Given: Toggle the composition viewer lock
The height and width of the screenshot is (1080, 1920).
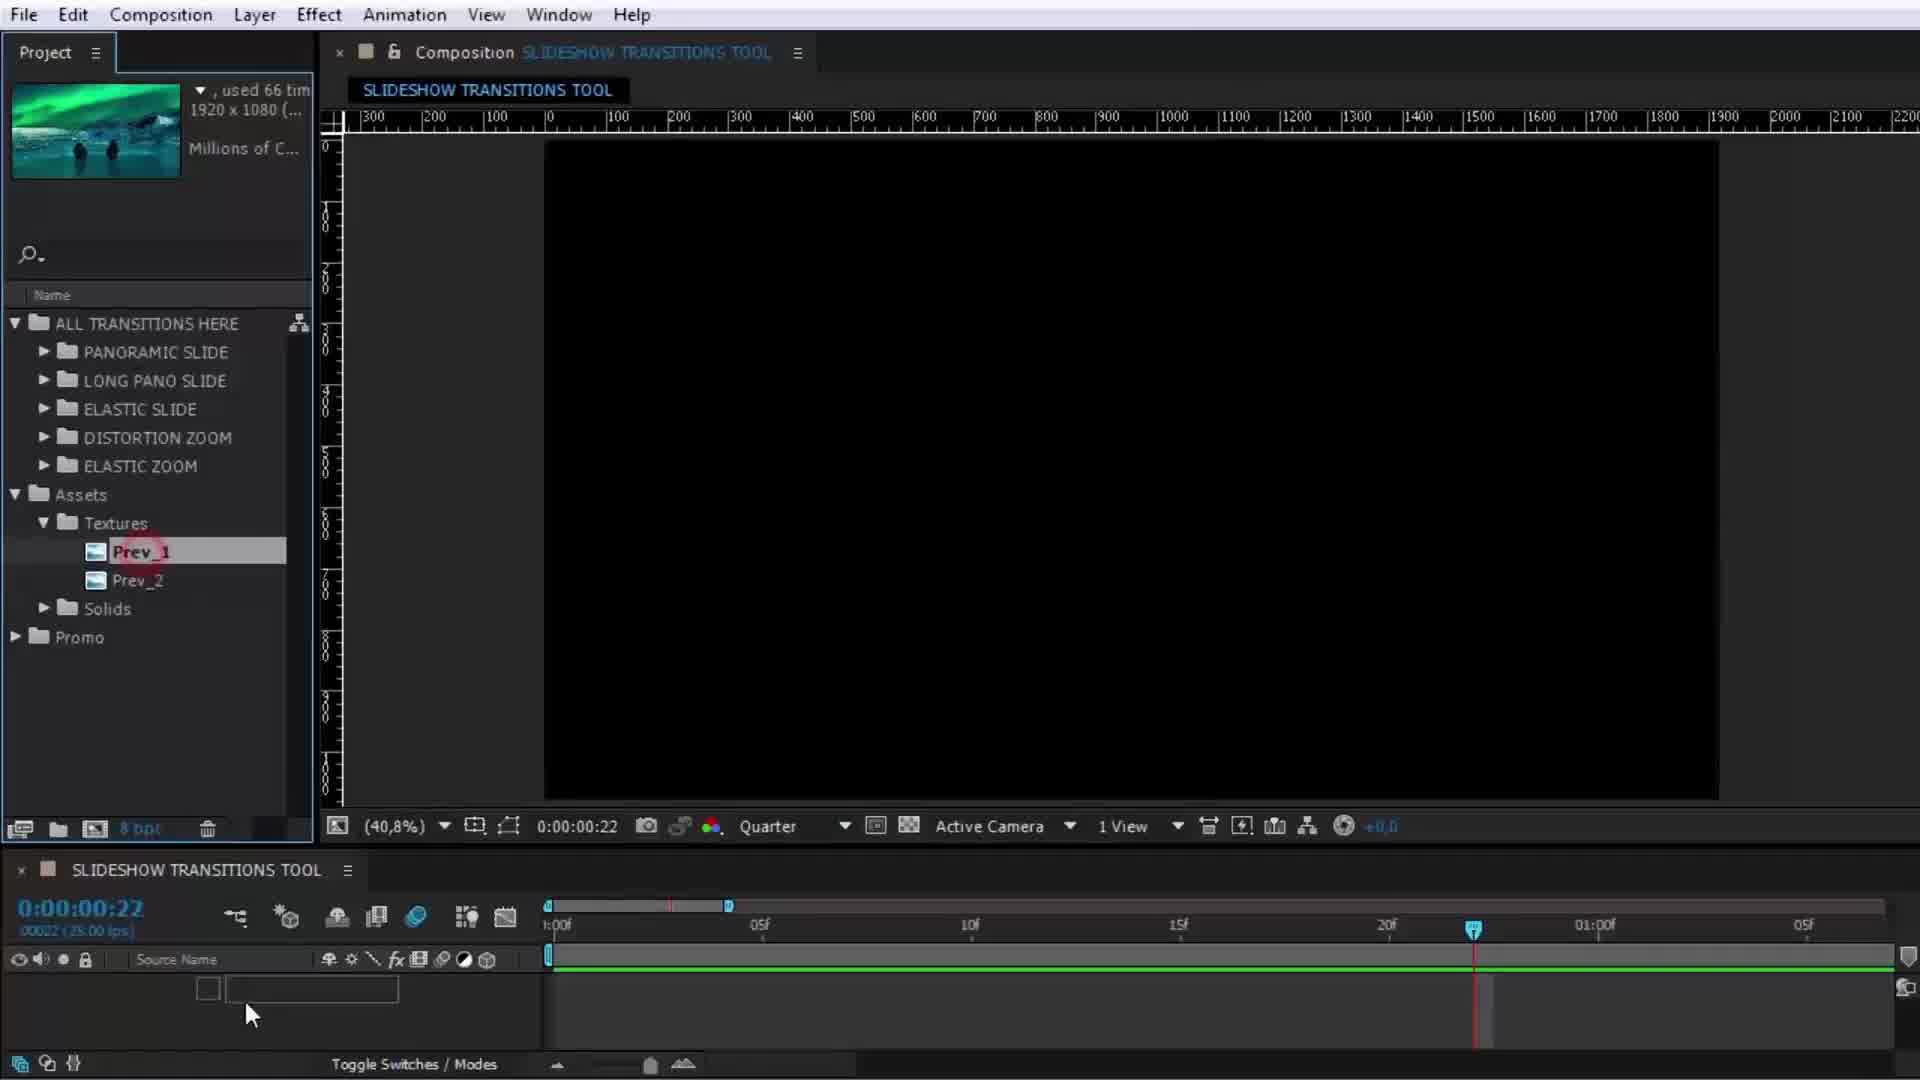Looking at the screenshot, I should 394,52.
